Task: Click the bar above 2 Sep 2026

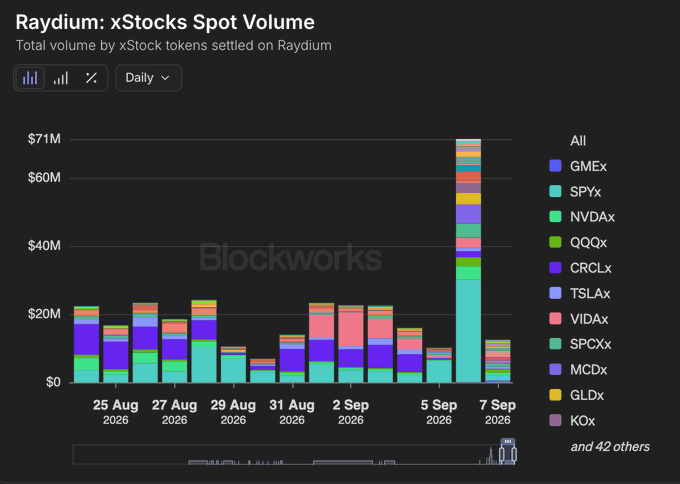Action: (351, 344)
